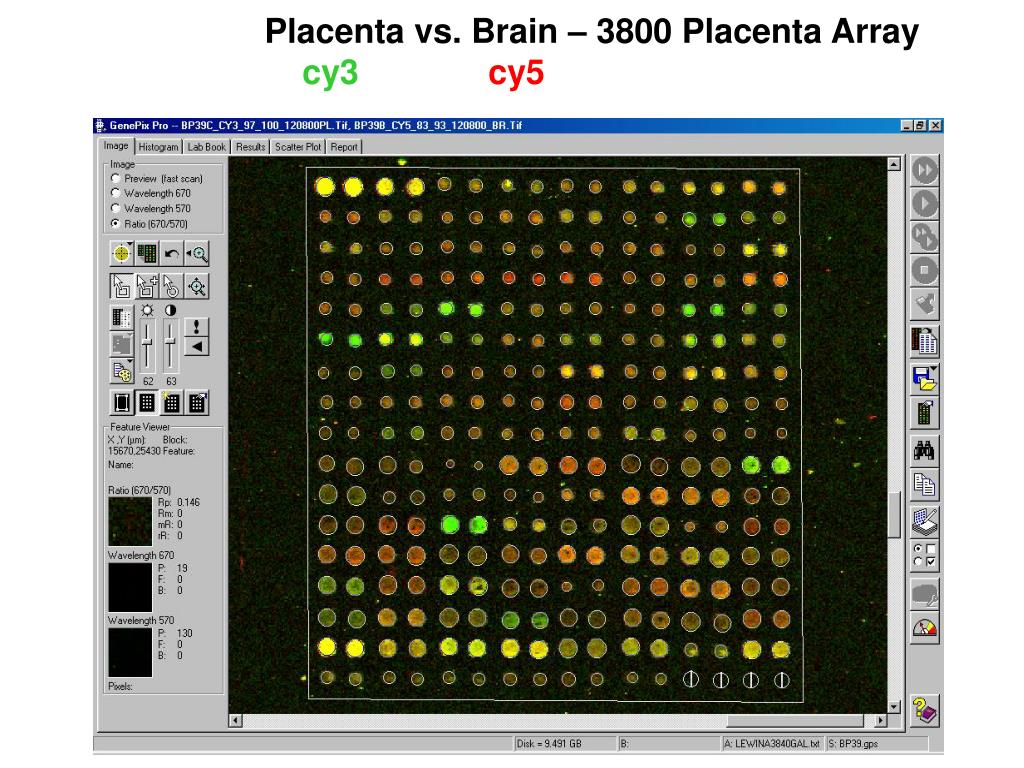1024x768 pixels.
Task: Click the undo arrow icon
Action: (172, 253)
